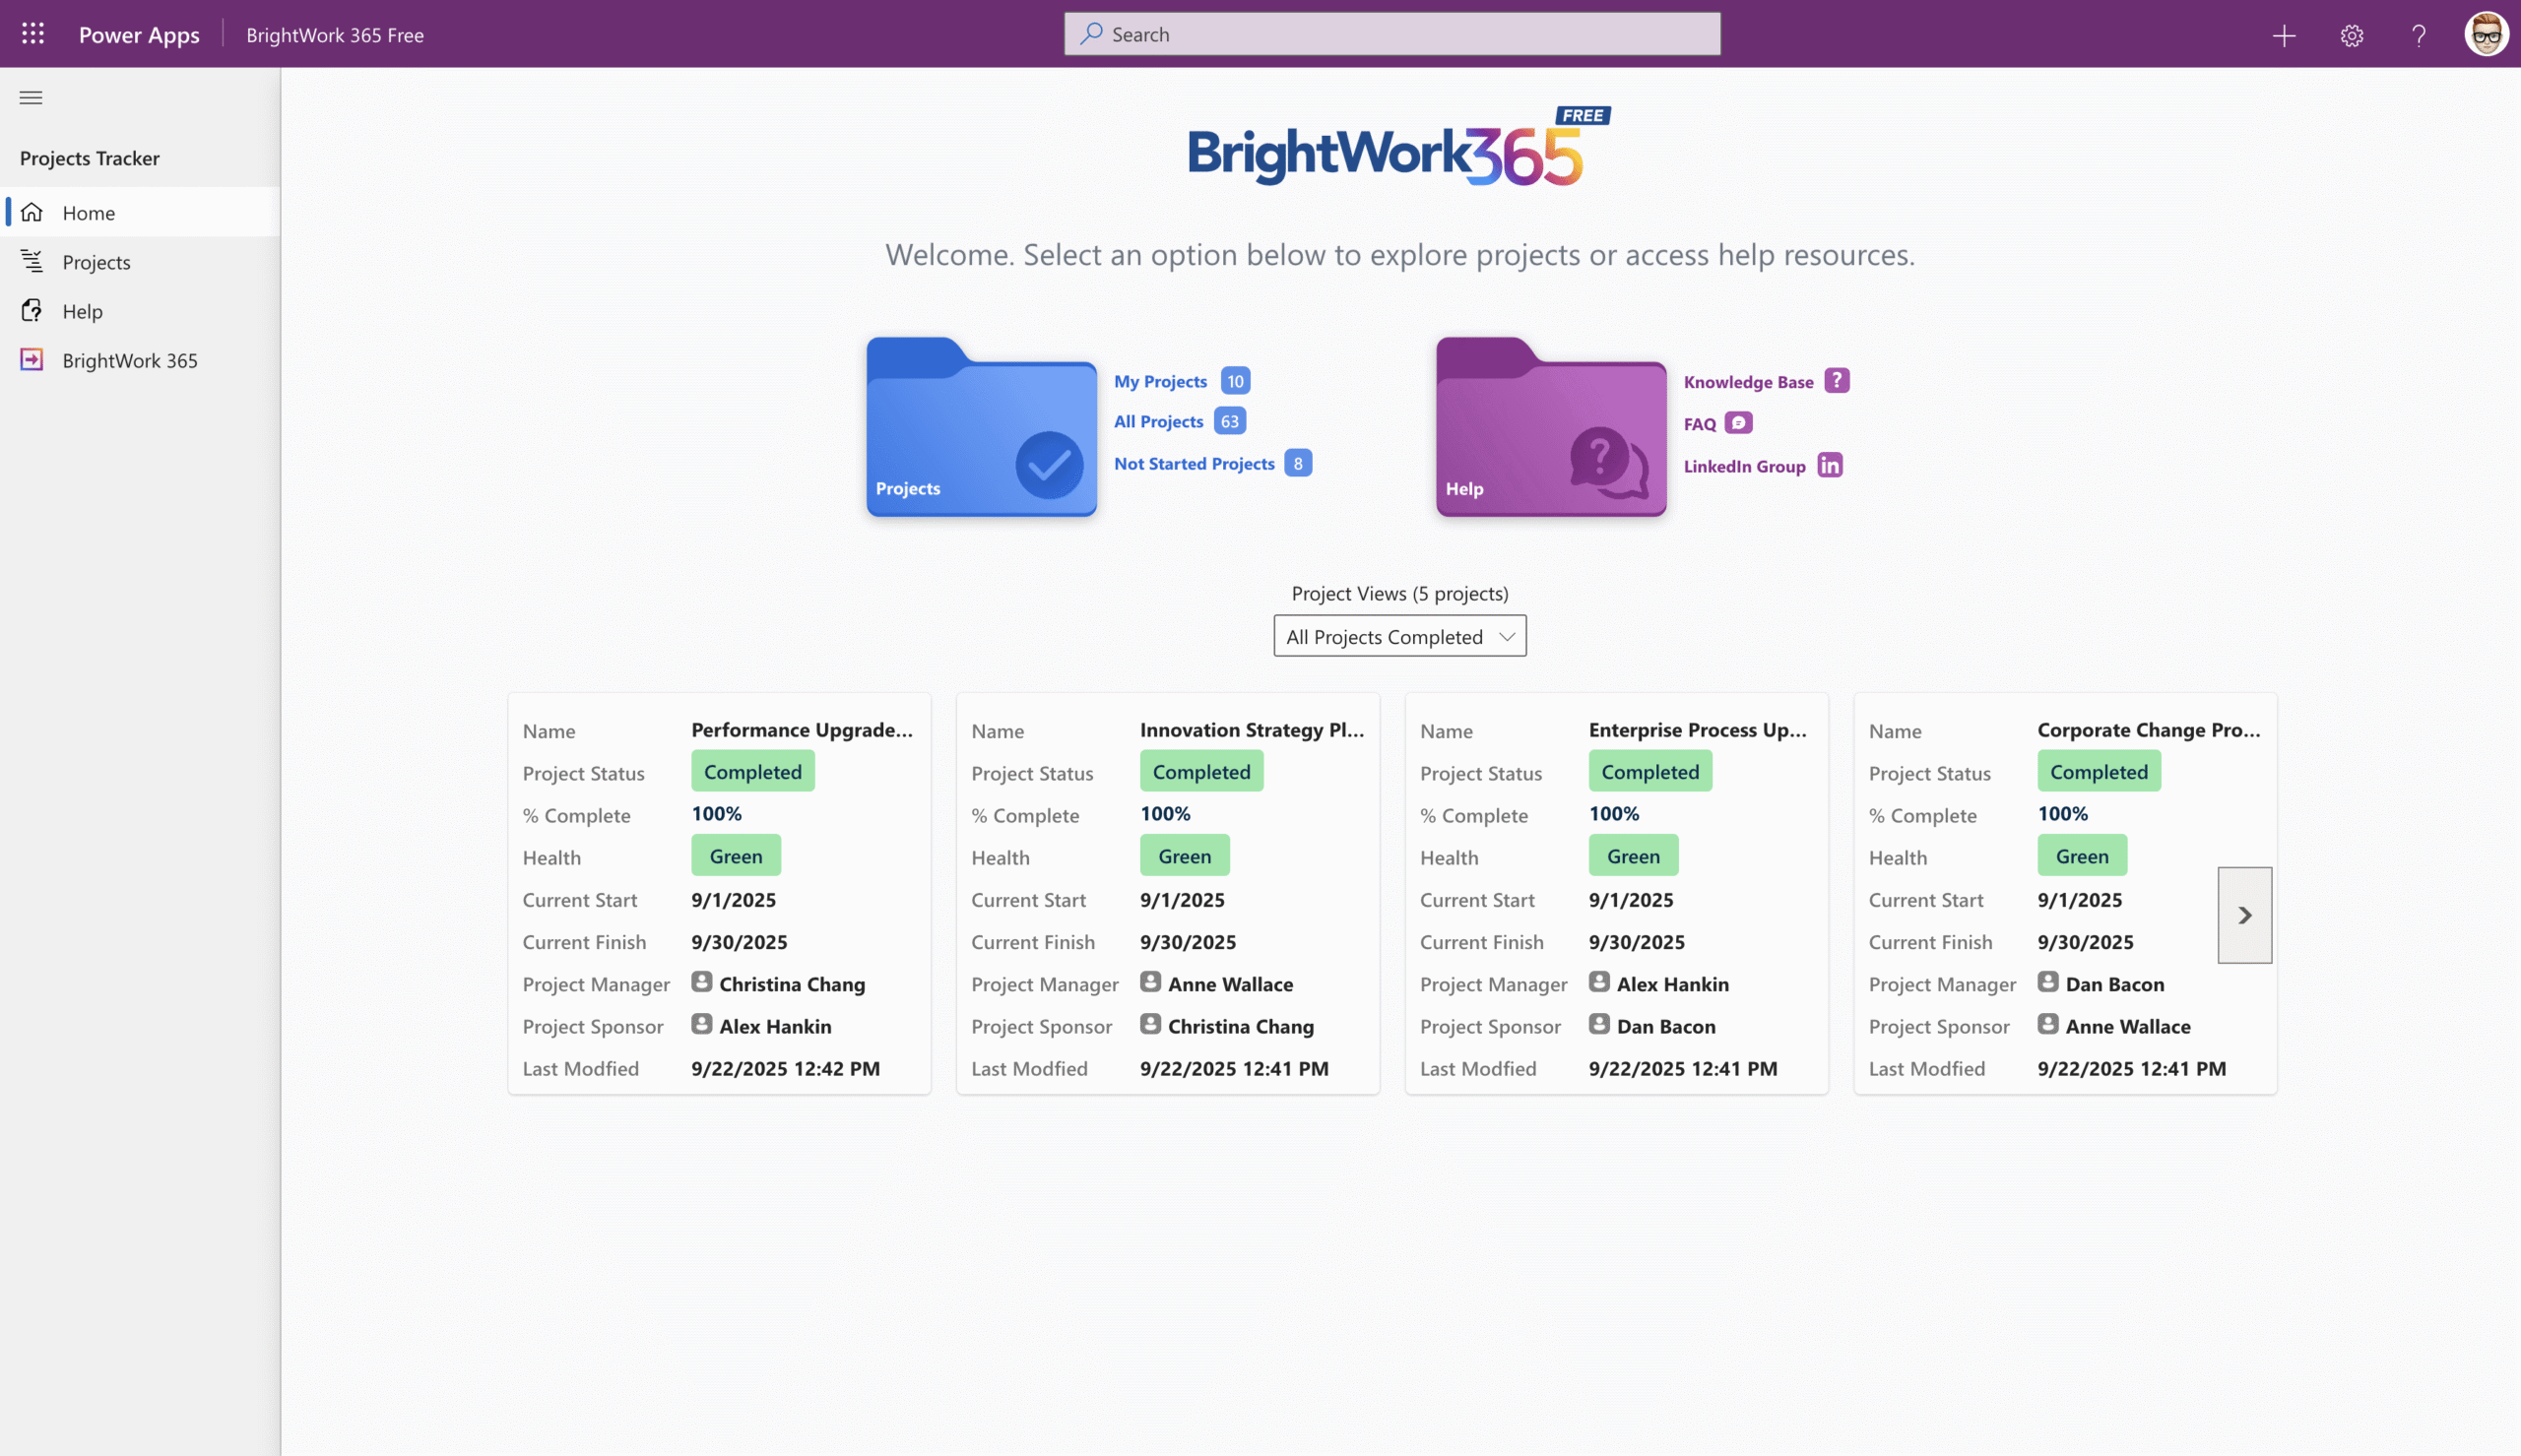Collapse the sidebar with hamburger icon
Viewport: 2521px width, 1456px height.
(x=31, y=97)
